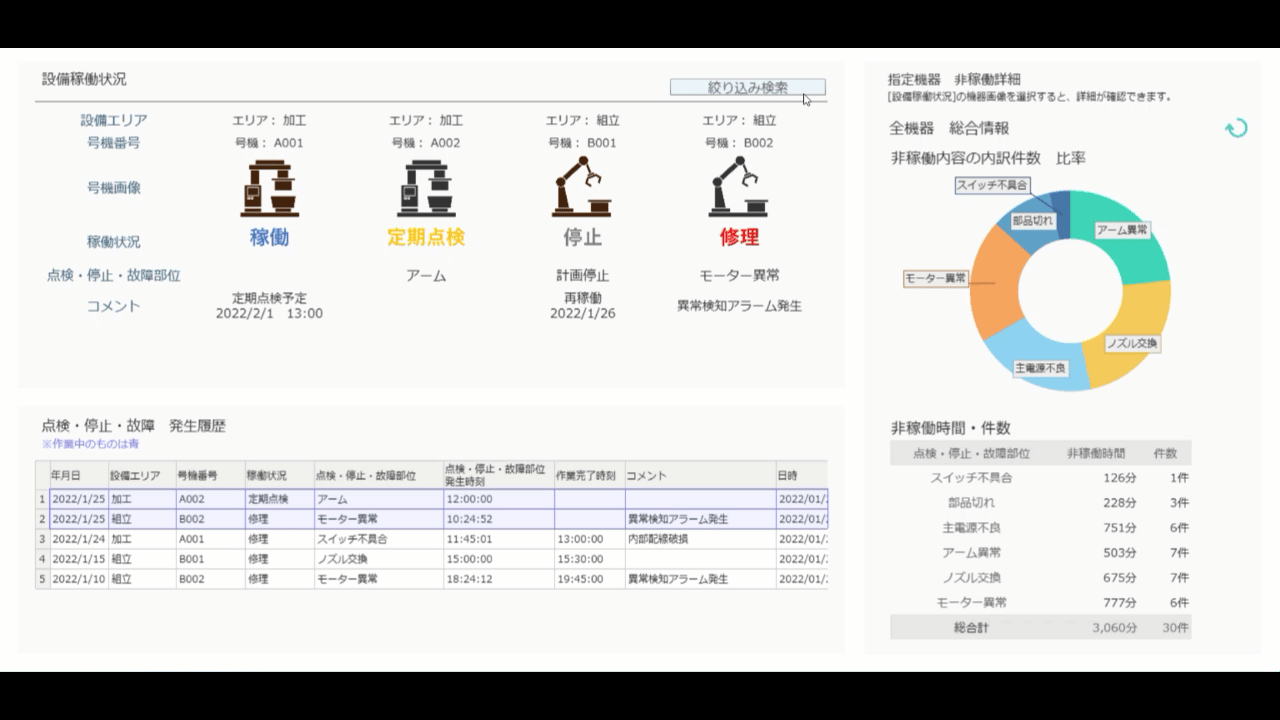The height and width of the screenshot is (720, 1280).
Task: Click the red 修理 status text
Action: (x=739, y=238)
